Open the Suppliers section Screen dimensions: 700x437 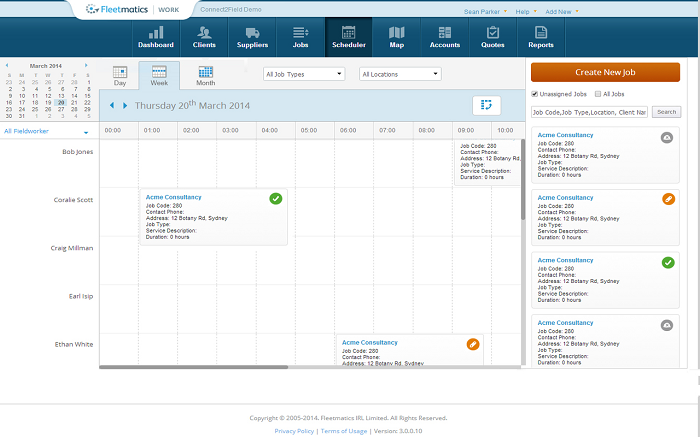pos(252,38)
